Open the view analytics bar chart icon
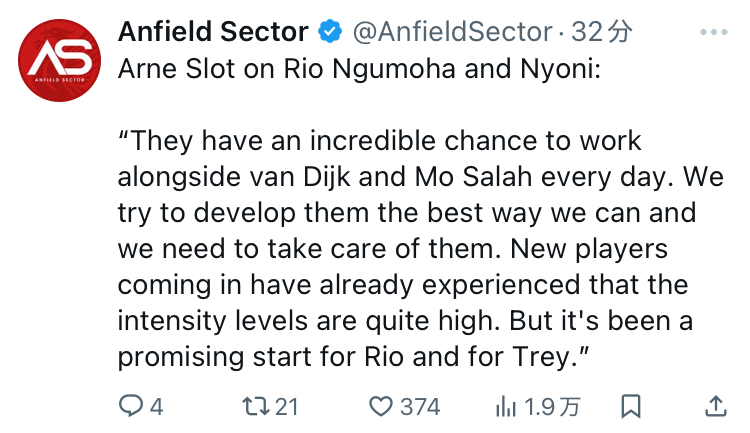750x433 pixels. point(506,407)
